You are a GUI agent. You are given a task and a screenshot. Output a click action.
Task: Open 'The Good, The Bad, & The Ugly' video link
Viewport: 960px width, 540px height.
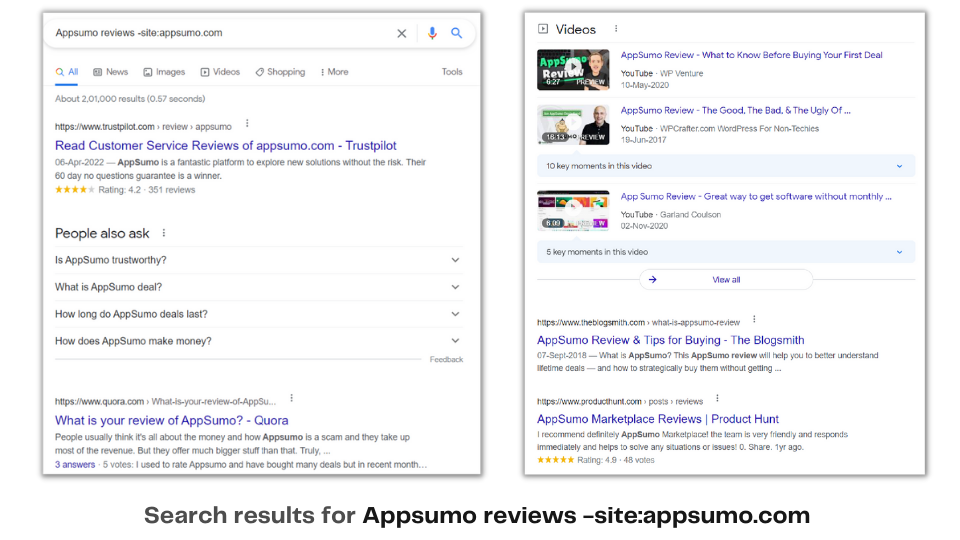click(x=735, y=111)
